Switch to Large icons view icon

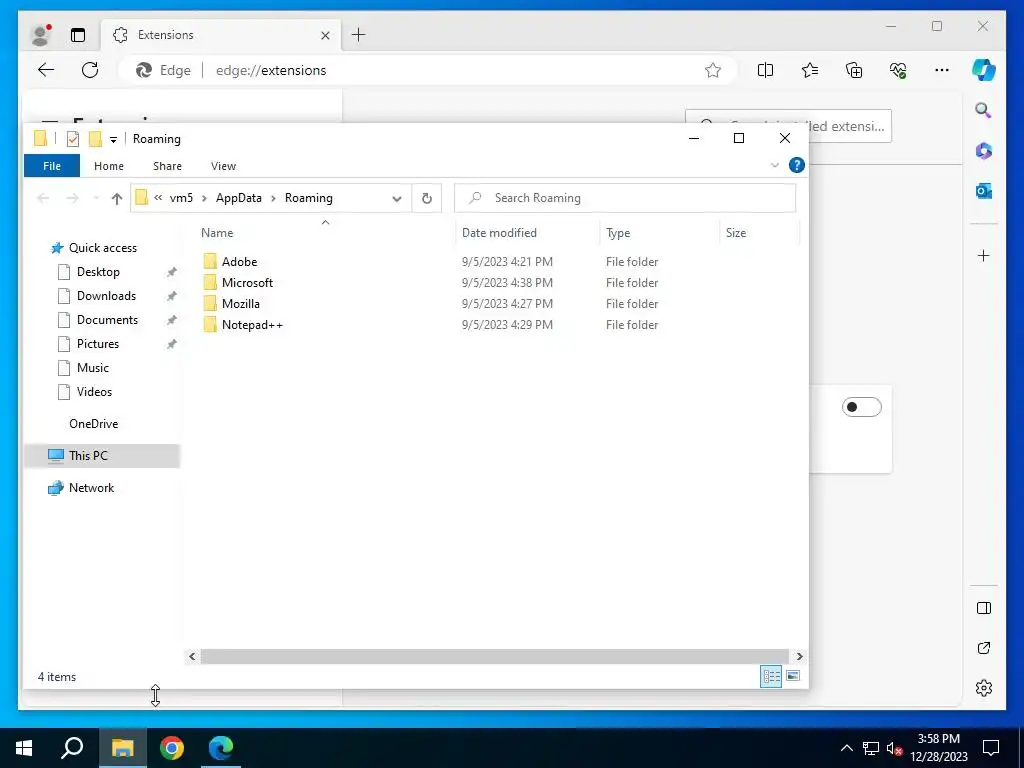(x=793, y=676)
